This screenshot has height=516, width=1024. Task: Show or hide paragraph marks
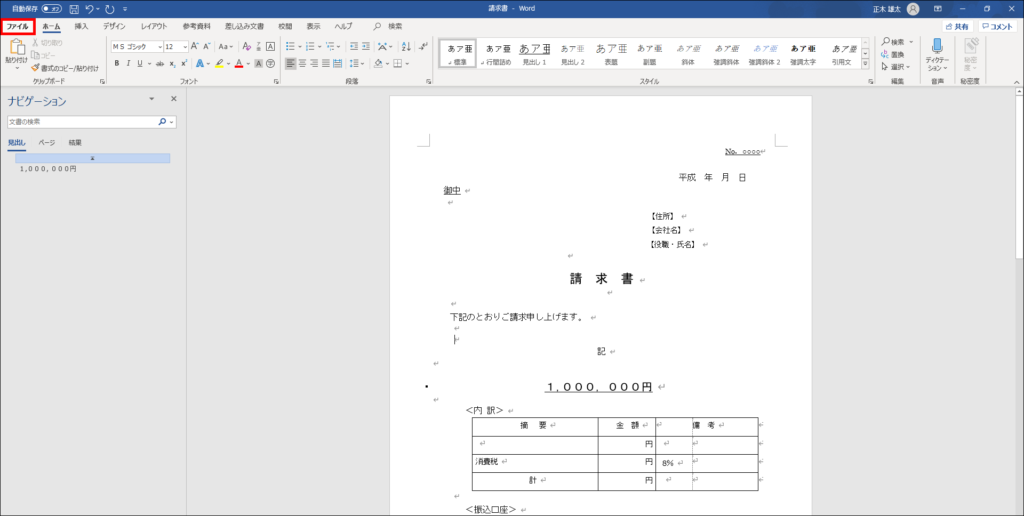point(423,46)
